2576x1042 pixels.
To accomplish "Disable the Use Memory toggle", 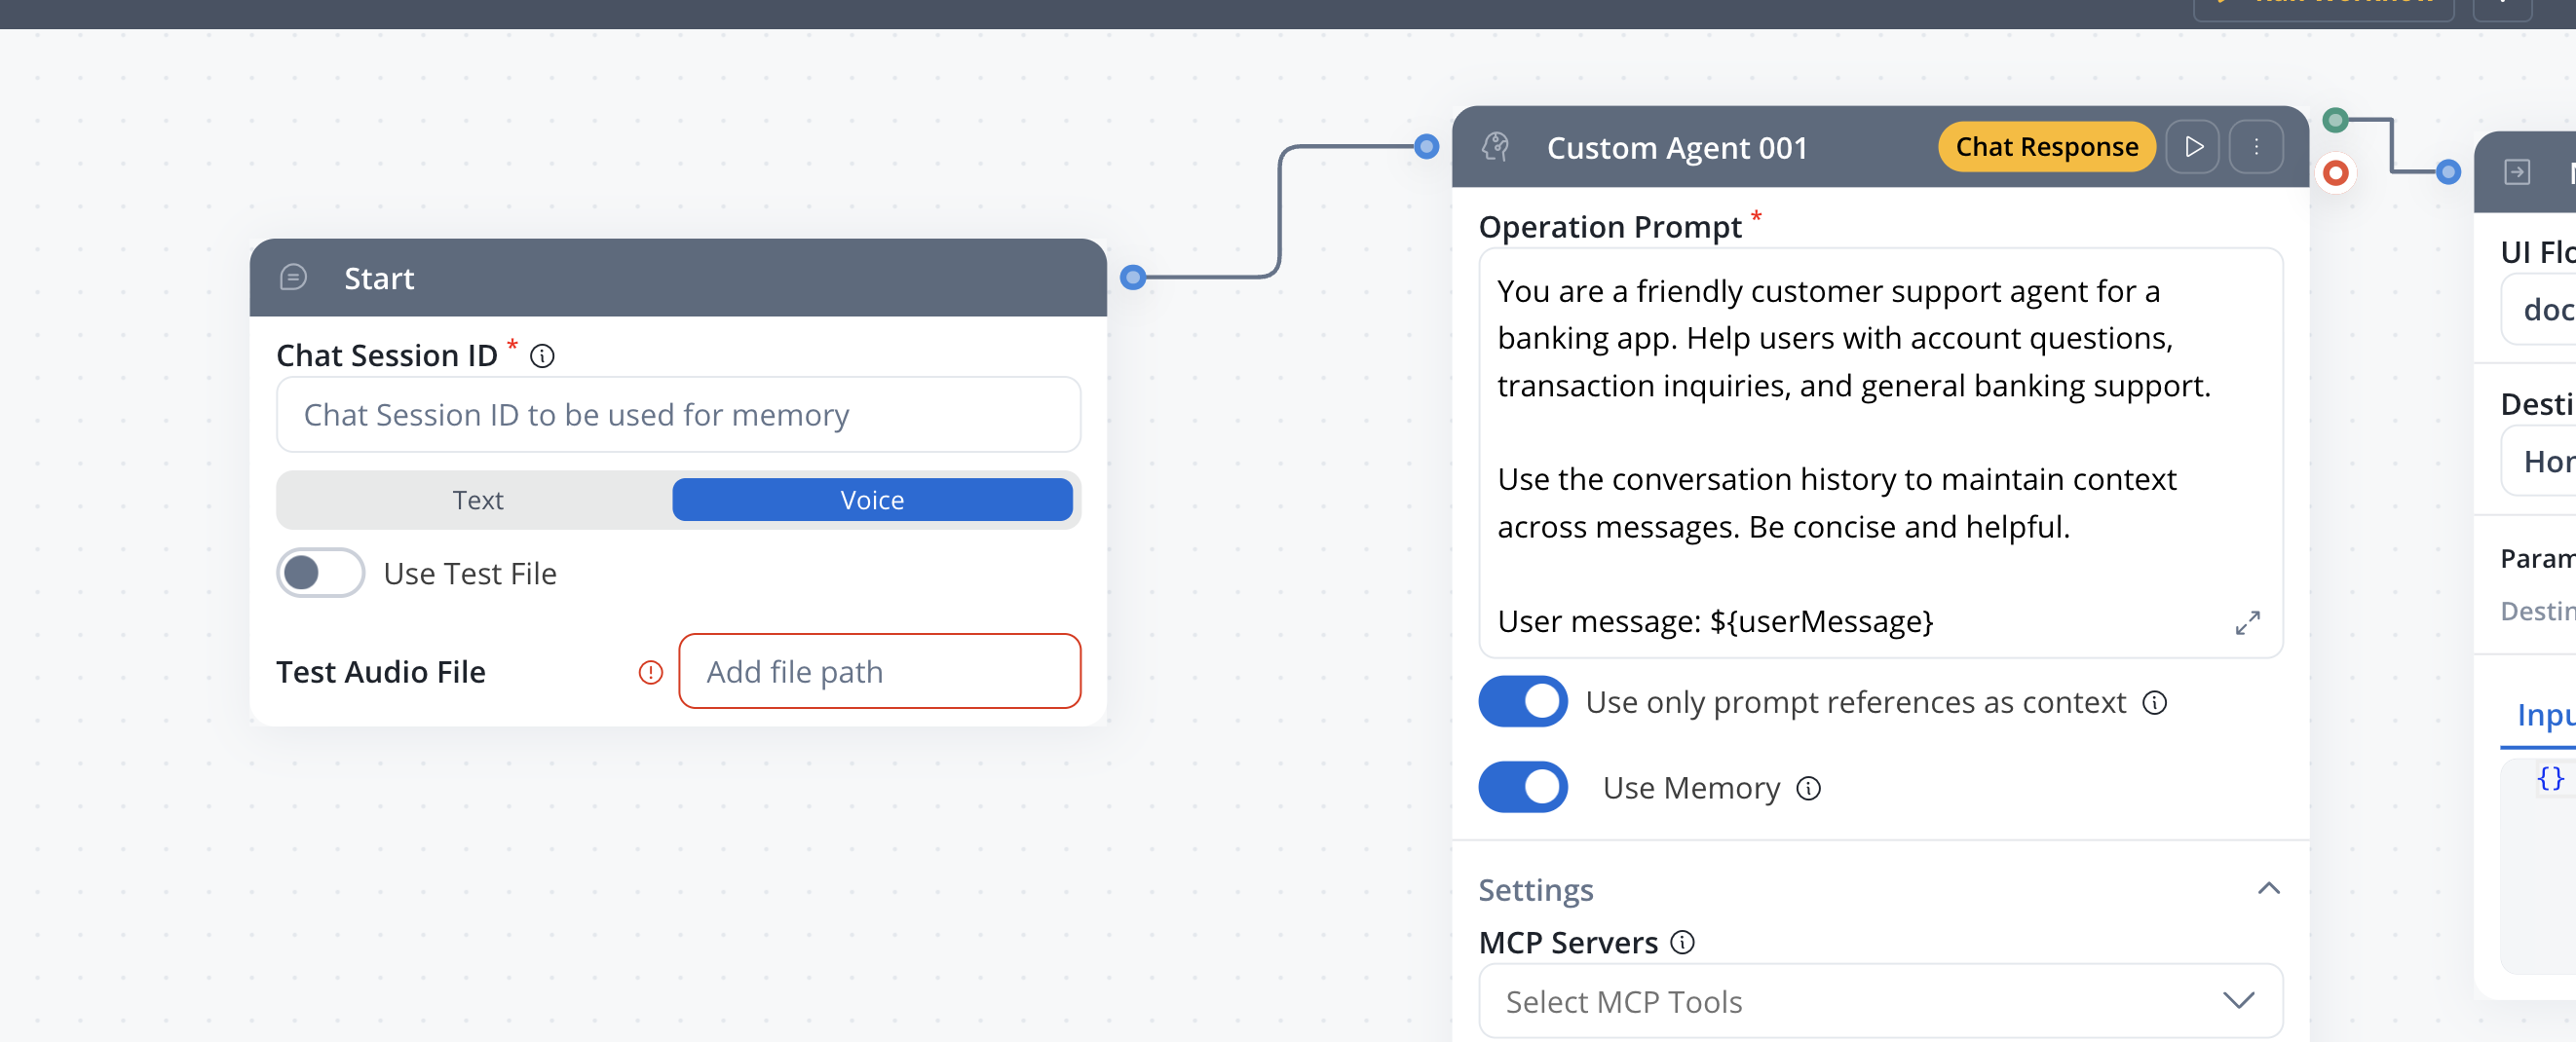I will pos(1522,787).
